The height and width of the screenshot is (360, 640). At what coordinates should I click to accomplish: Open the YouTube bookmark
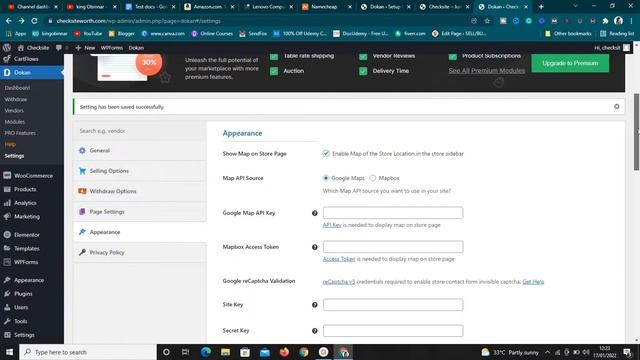tap(88, 33)
